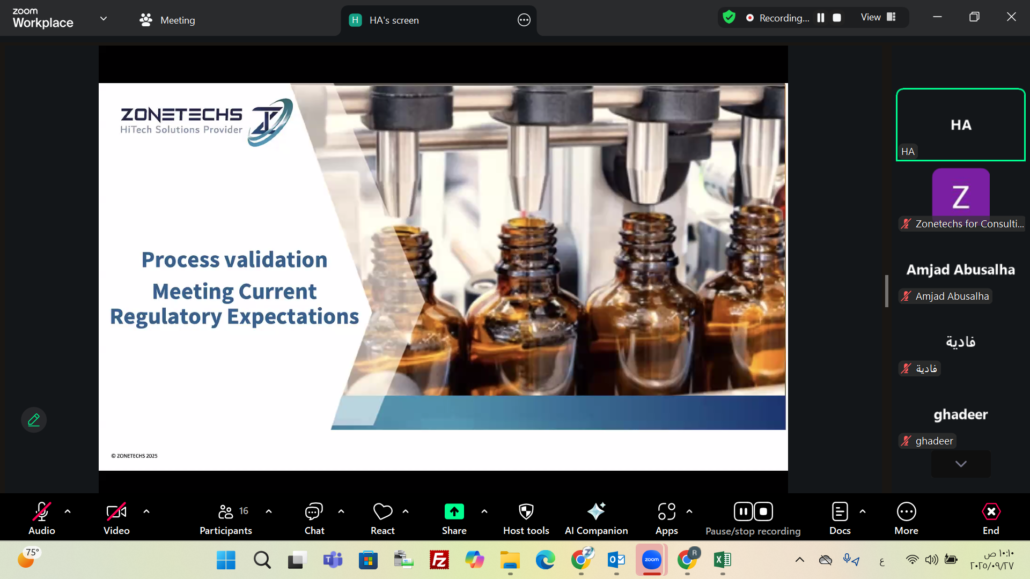Turn on camera with Video button
This screenshot has width=1030, height=579.
tap(116, 517)
